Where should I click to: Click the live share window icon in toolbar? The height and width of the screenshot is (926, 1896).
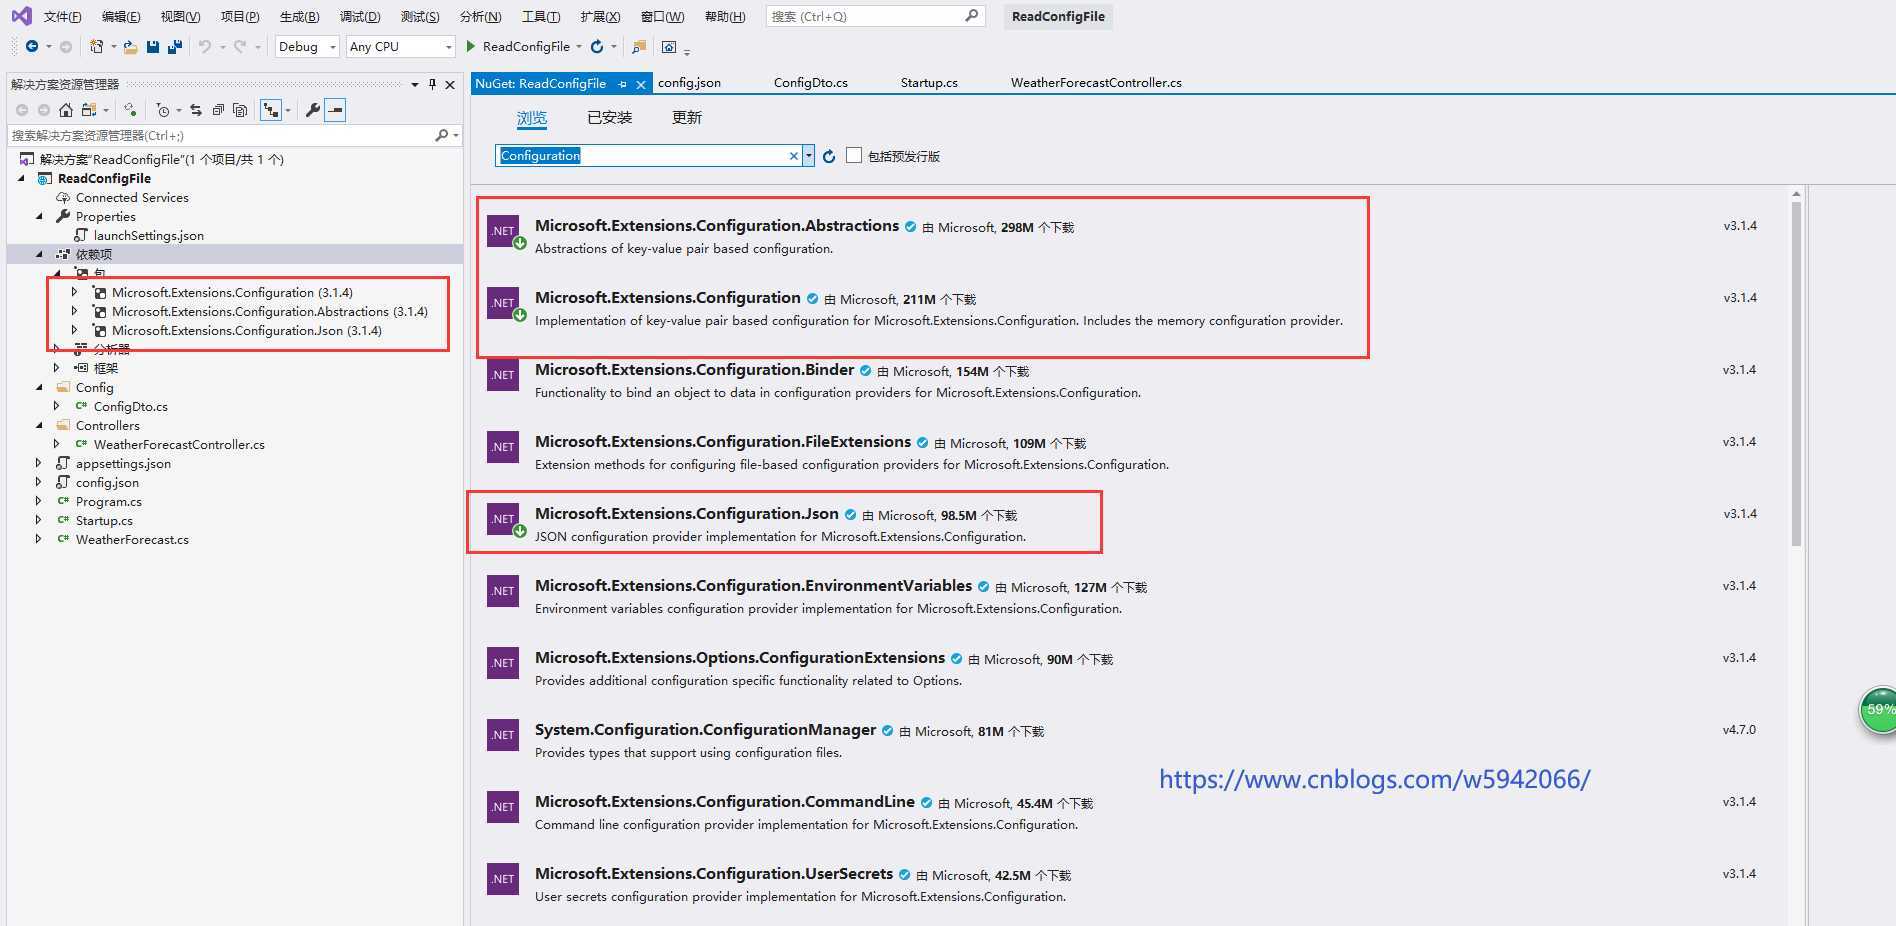point(669,46)
